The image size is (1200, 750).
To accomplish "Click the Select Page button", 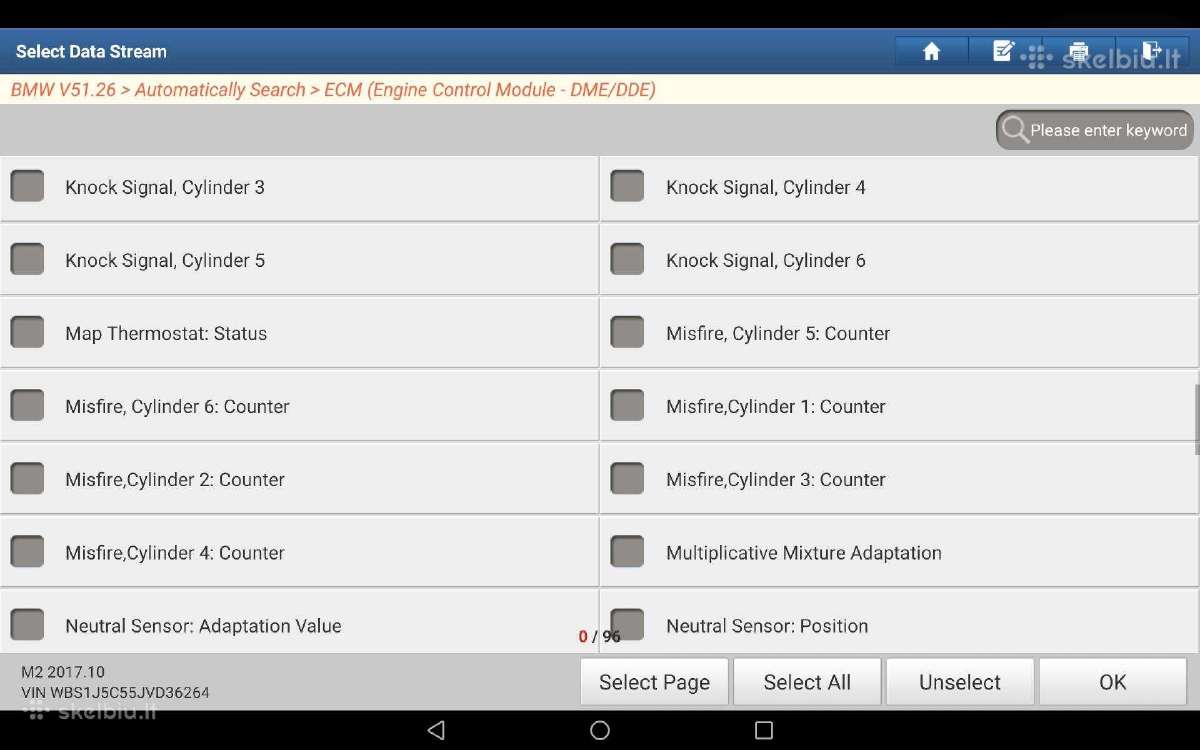I will click(x=654, y=682).
